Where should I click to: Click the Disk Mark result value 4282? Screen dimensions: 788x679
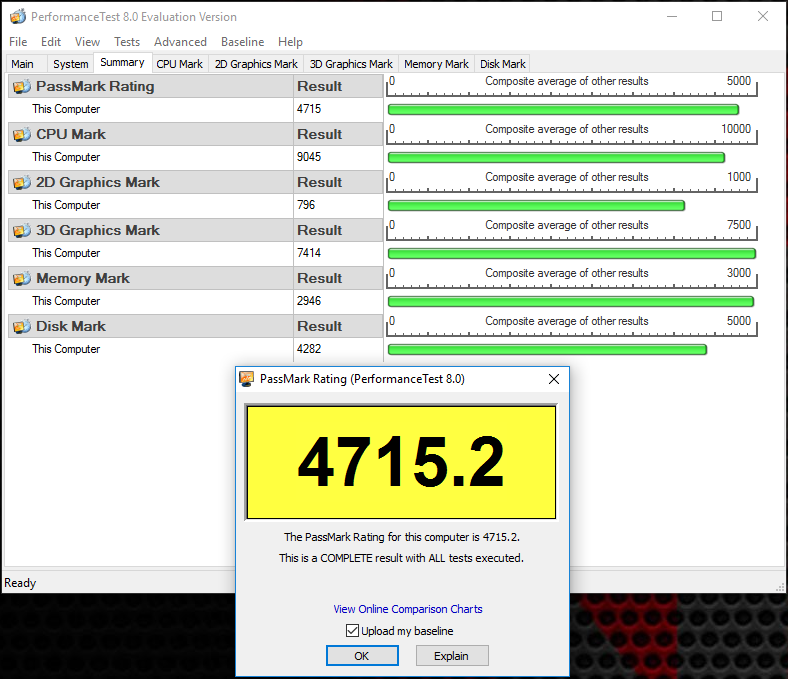pos(309,349)
